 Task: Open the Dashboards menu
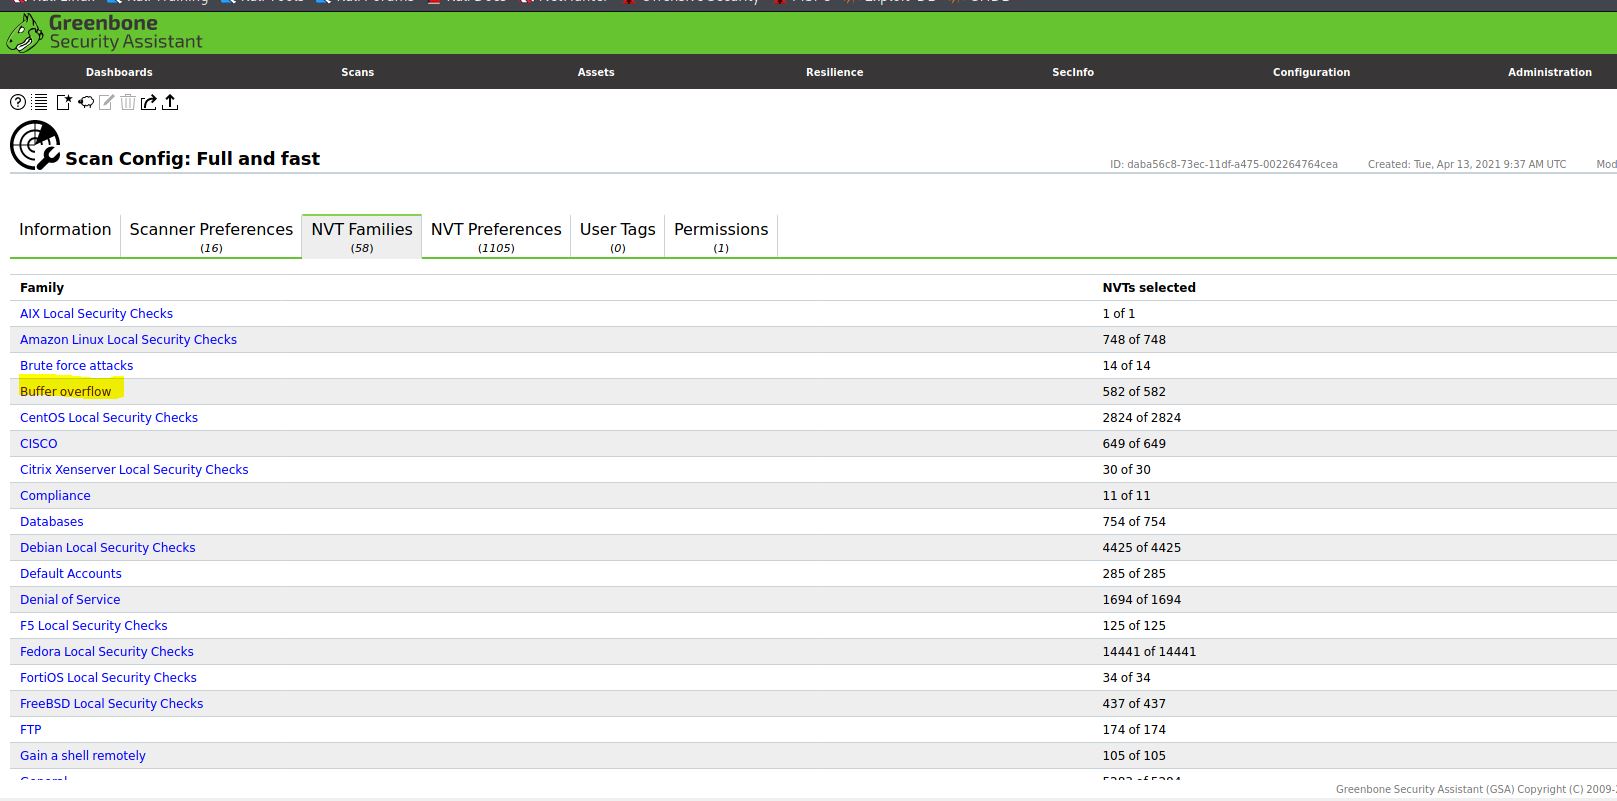(119, 72)
